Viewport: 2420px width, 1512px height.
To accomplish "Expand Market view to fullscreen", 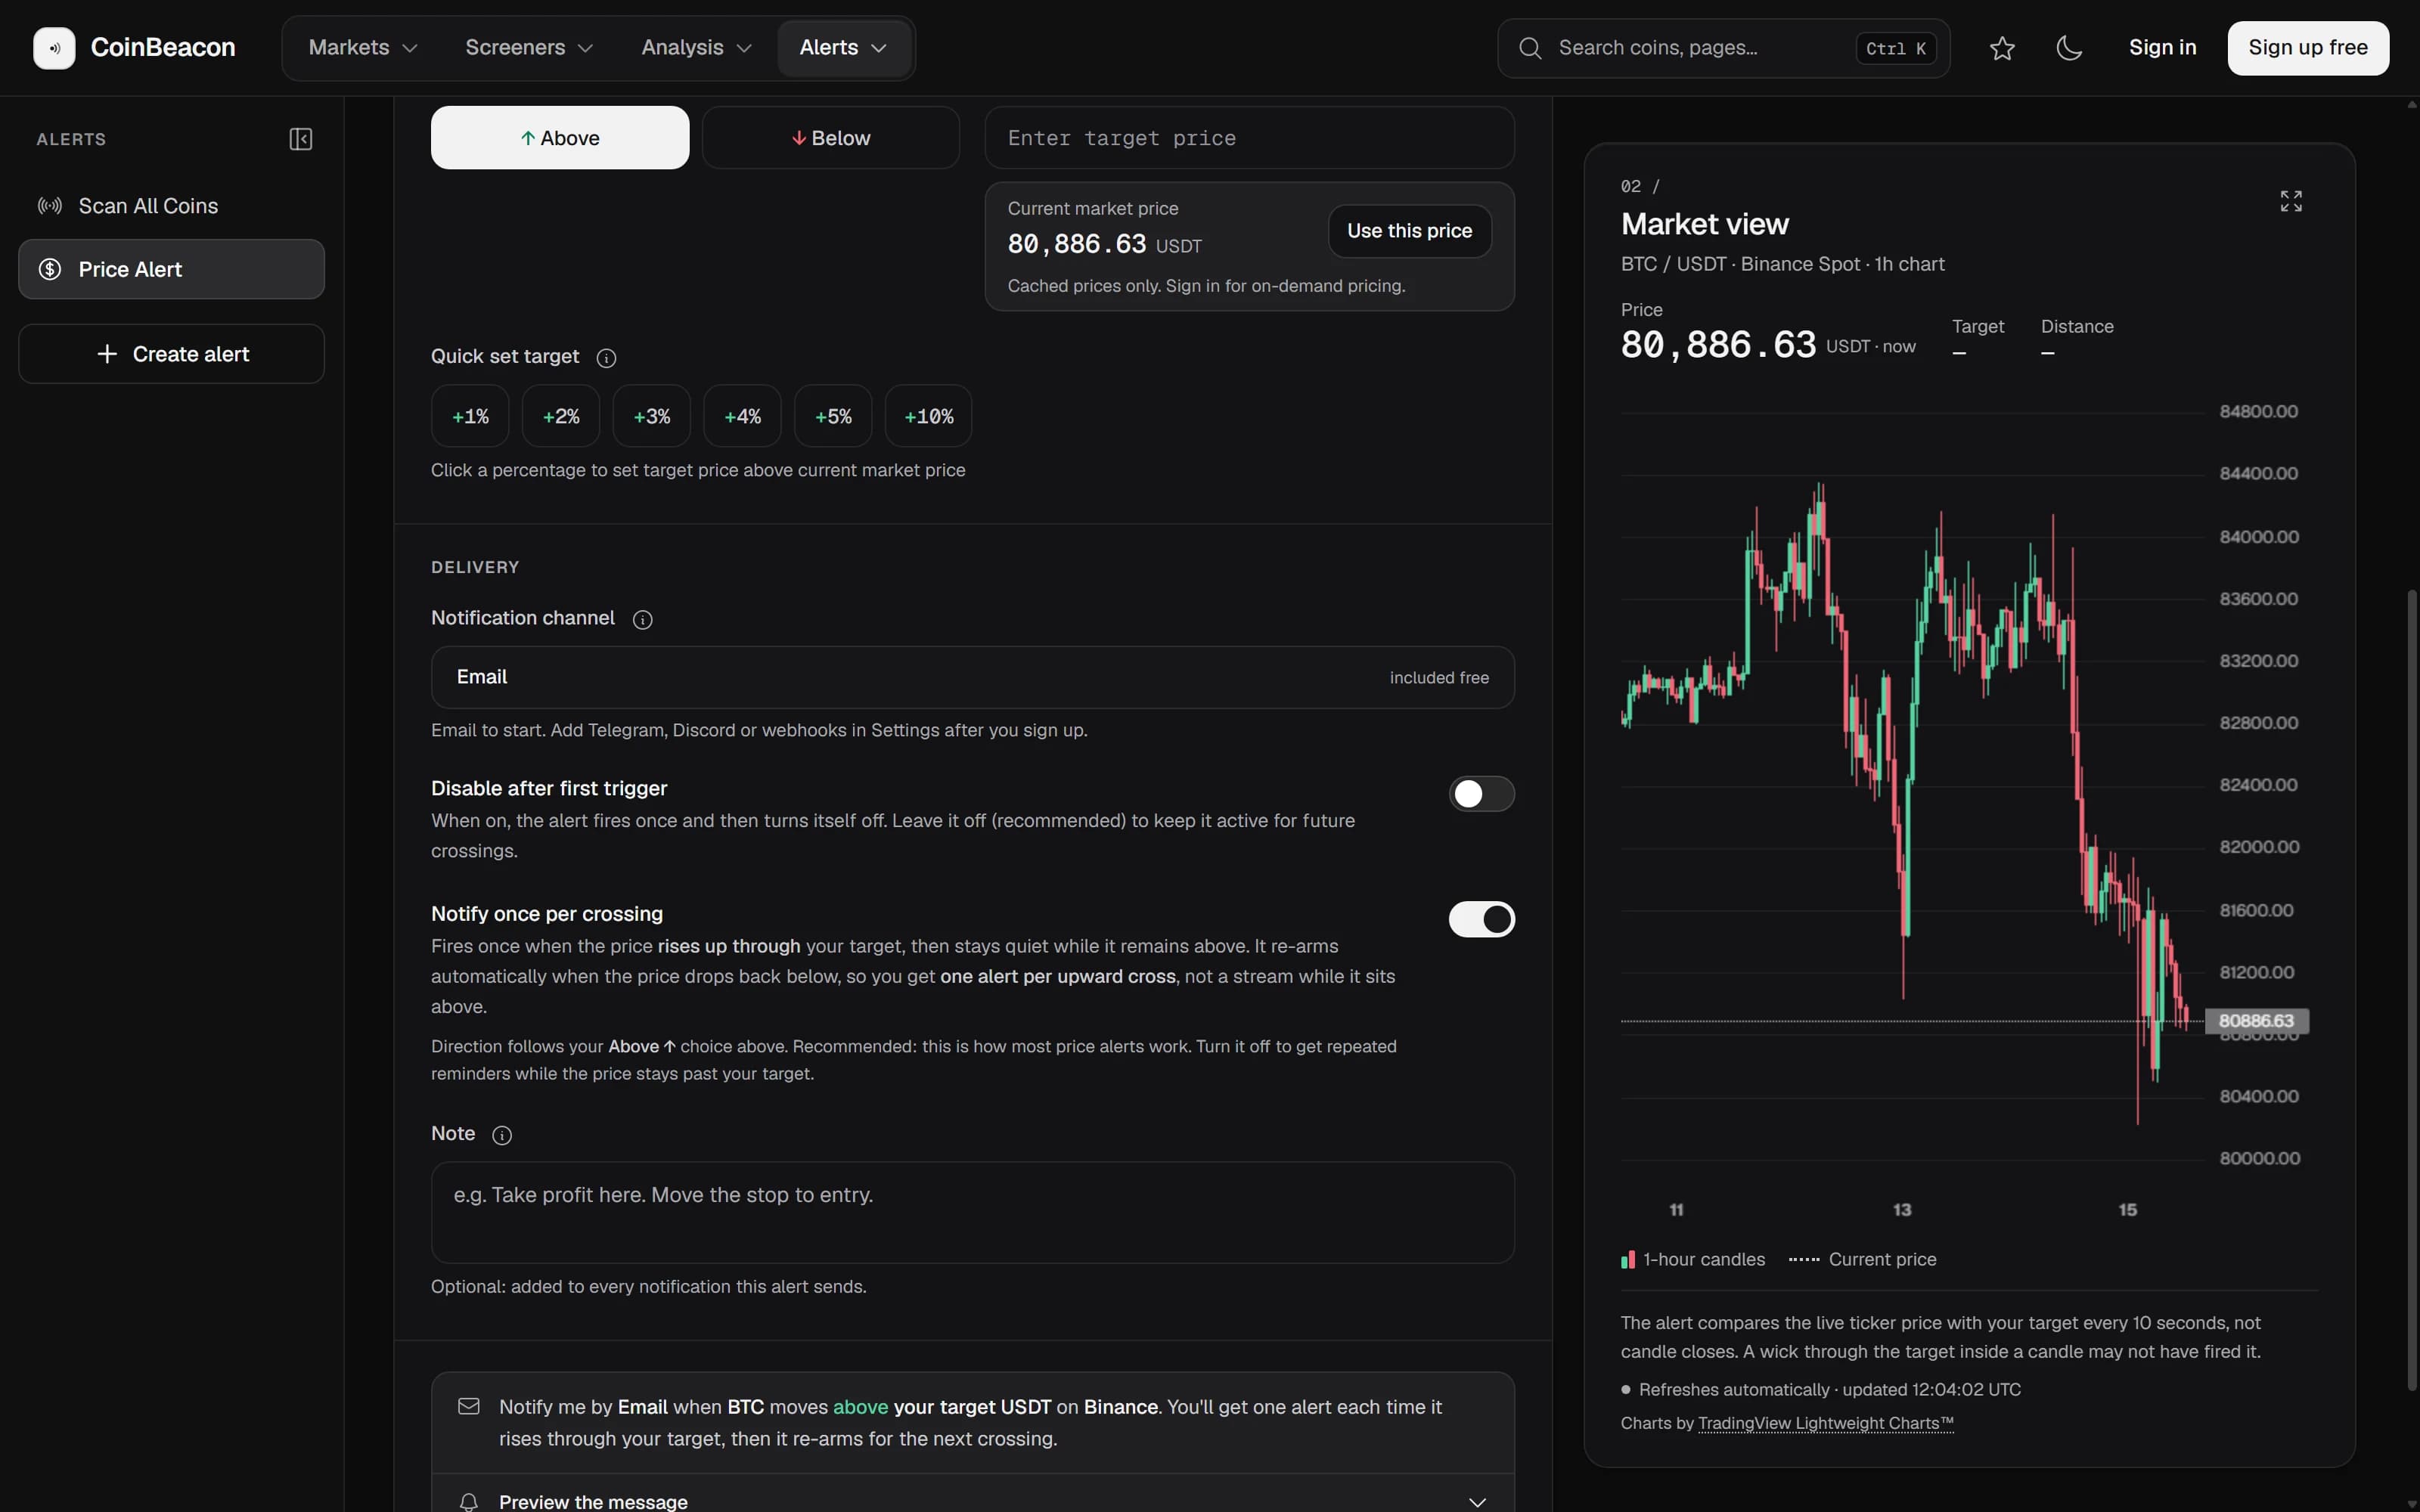I will (x=2291, y=201).
